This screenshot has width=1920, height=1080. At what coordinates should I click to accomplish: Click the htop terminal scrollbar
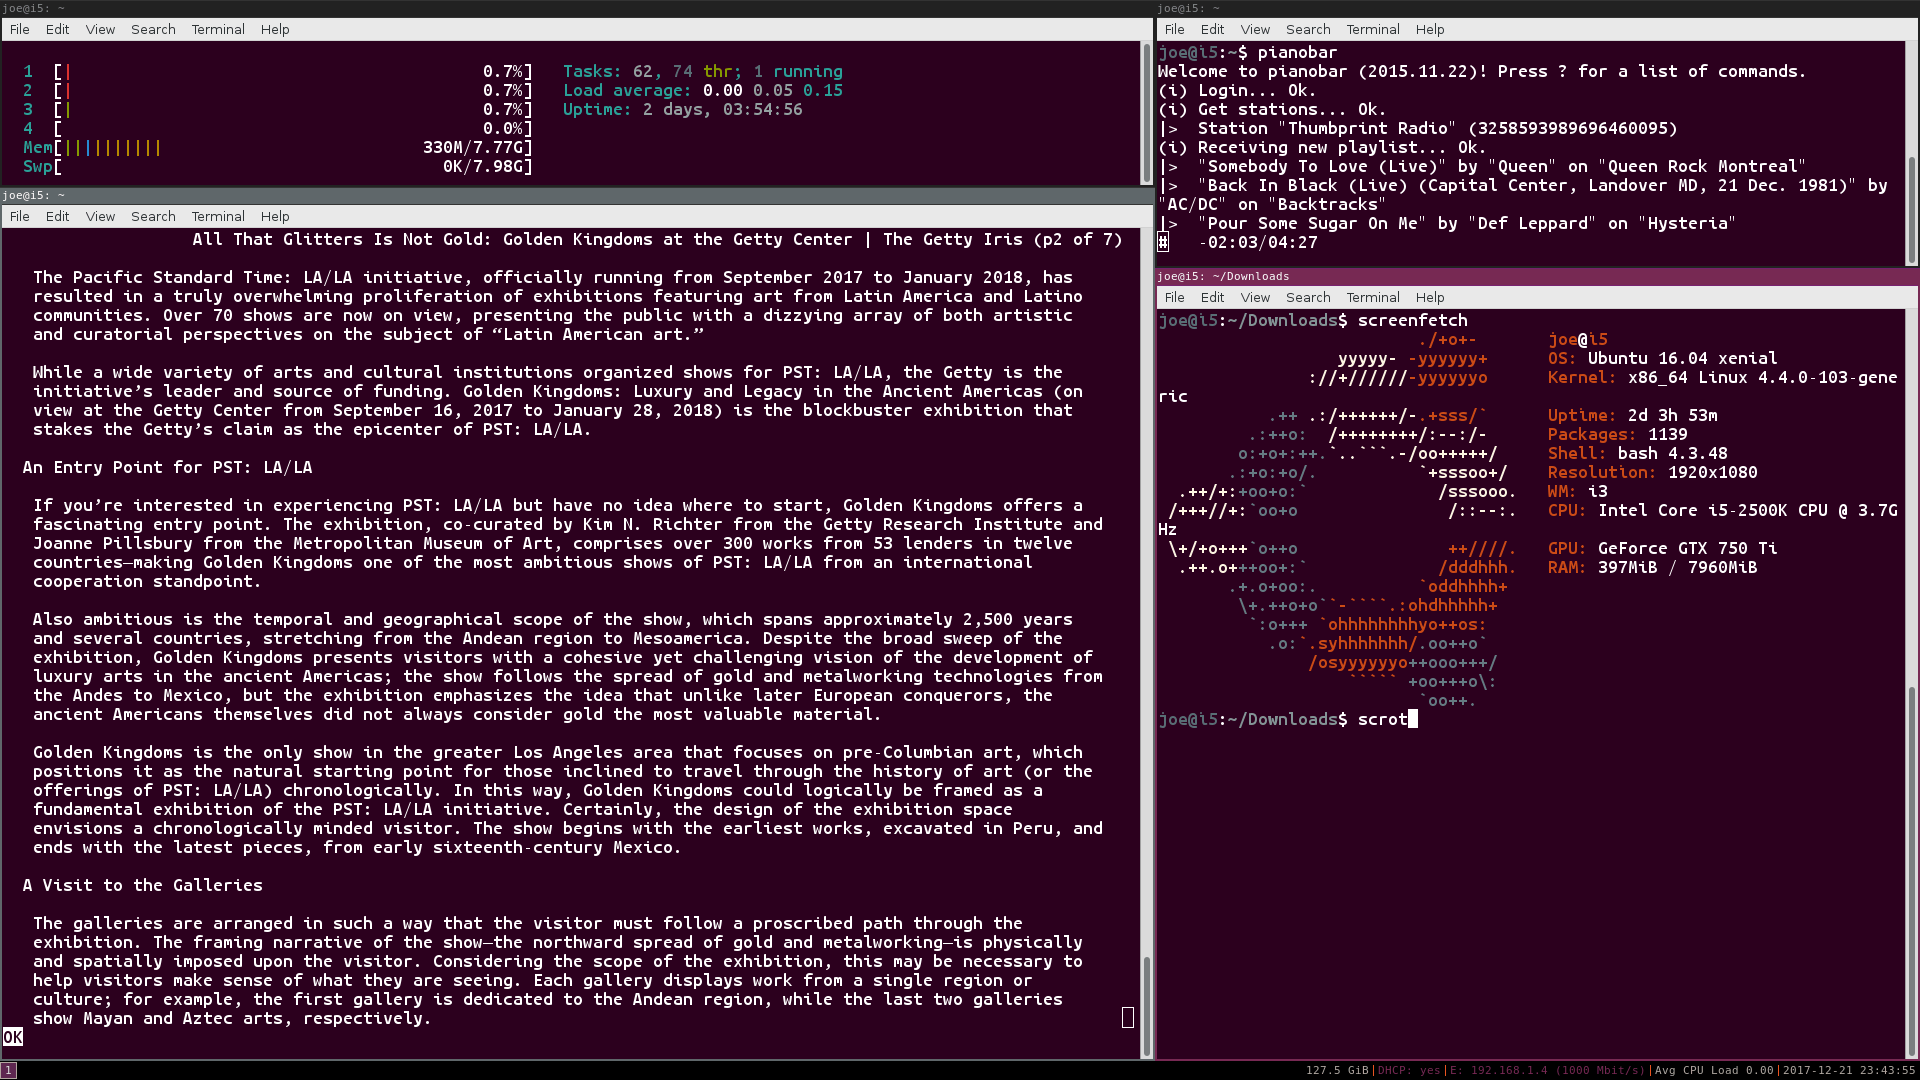pos(1146,112)
